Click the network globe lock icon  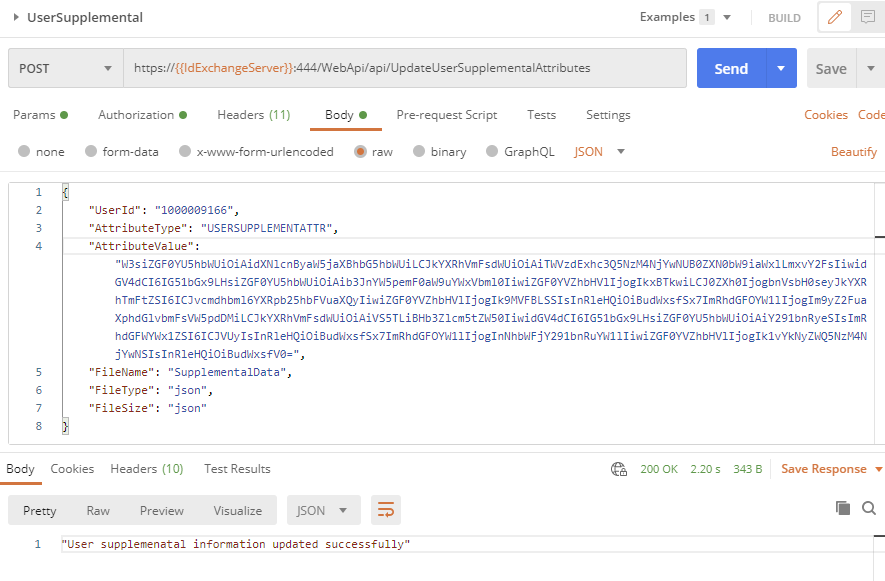619,469
